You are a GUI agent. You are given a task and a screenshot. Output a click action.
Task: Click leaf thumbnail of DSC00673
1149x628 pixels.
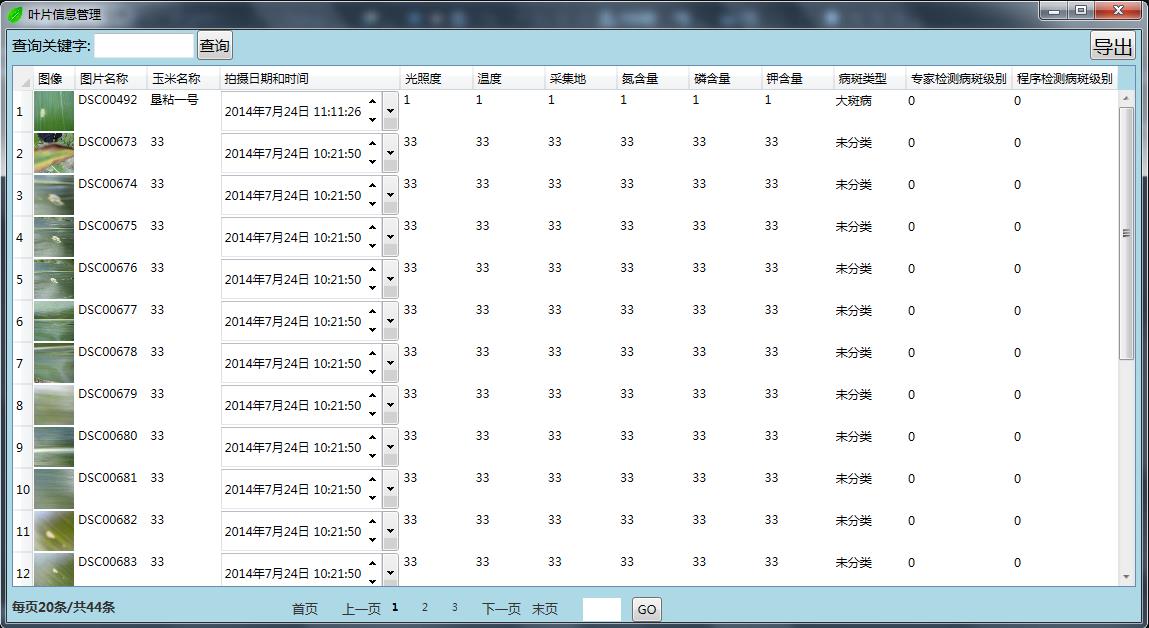pyautogui.click(x=54, y=152)
